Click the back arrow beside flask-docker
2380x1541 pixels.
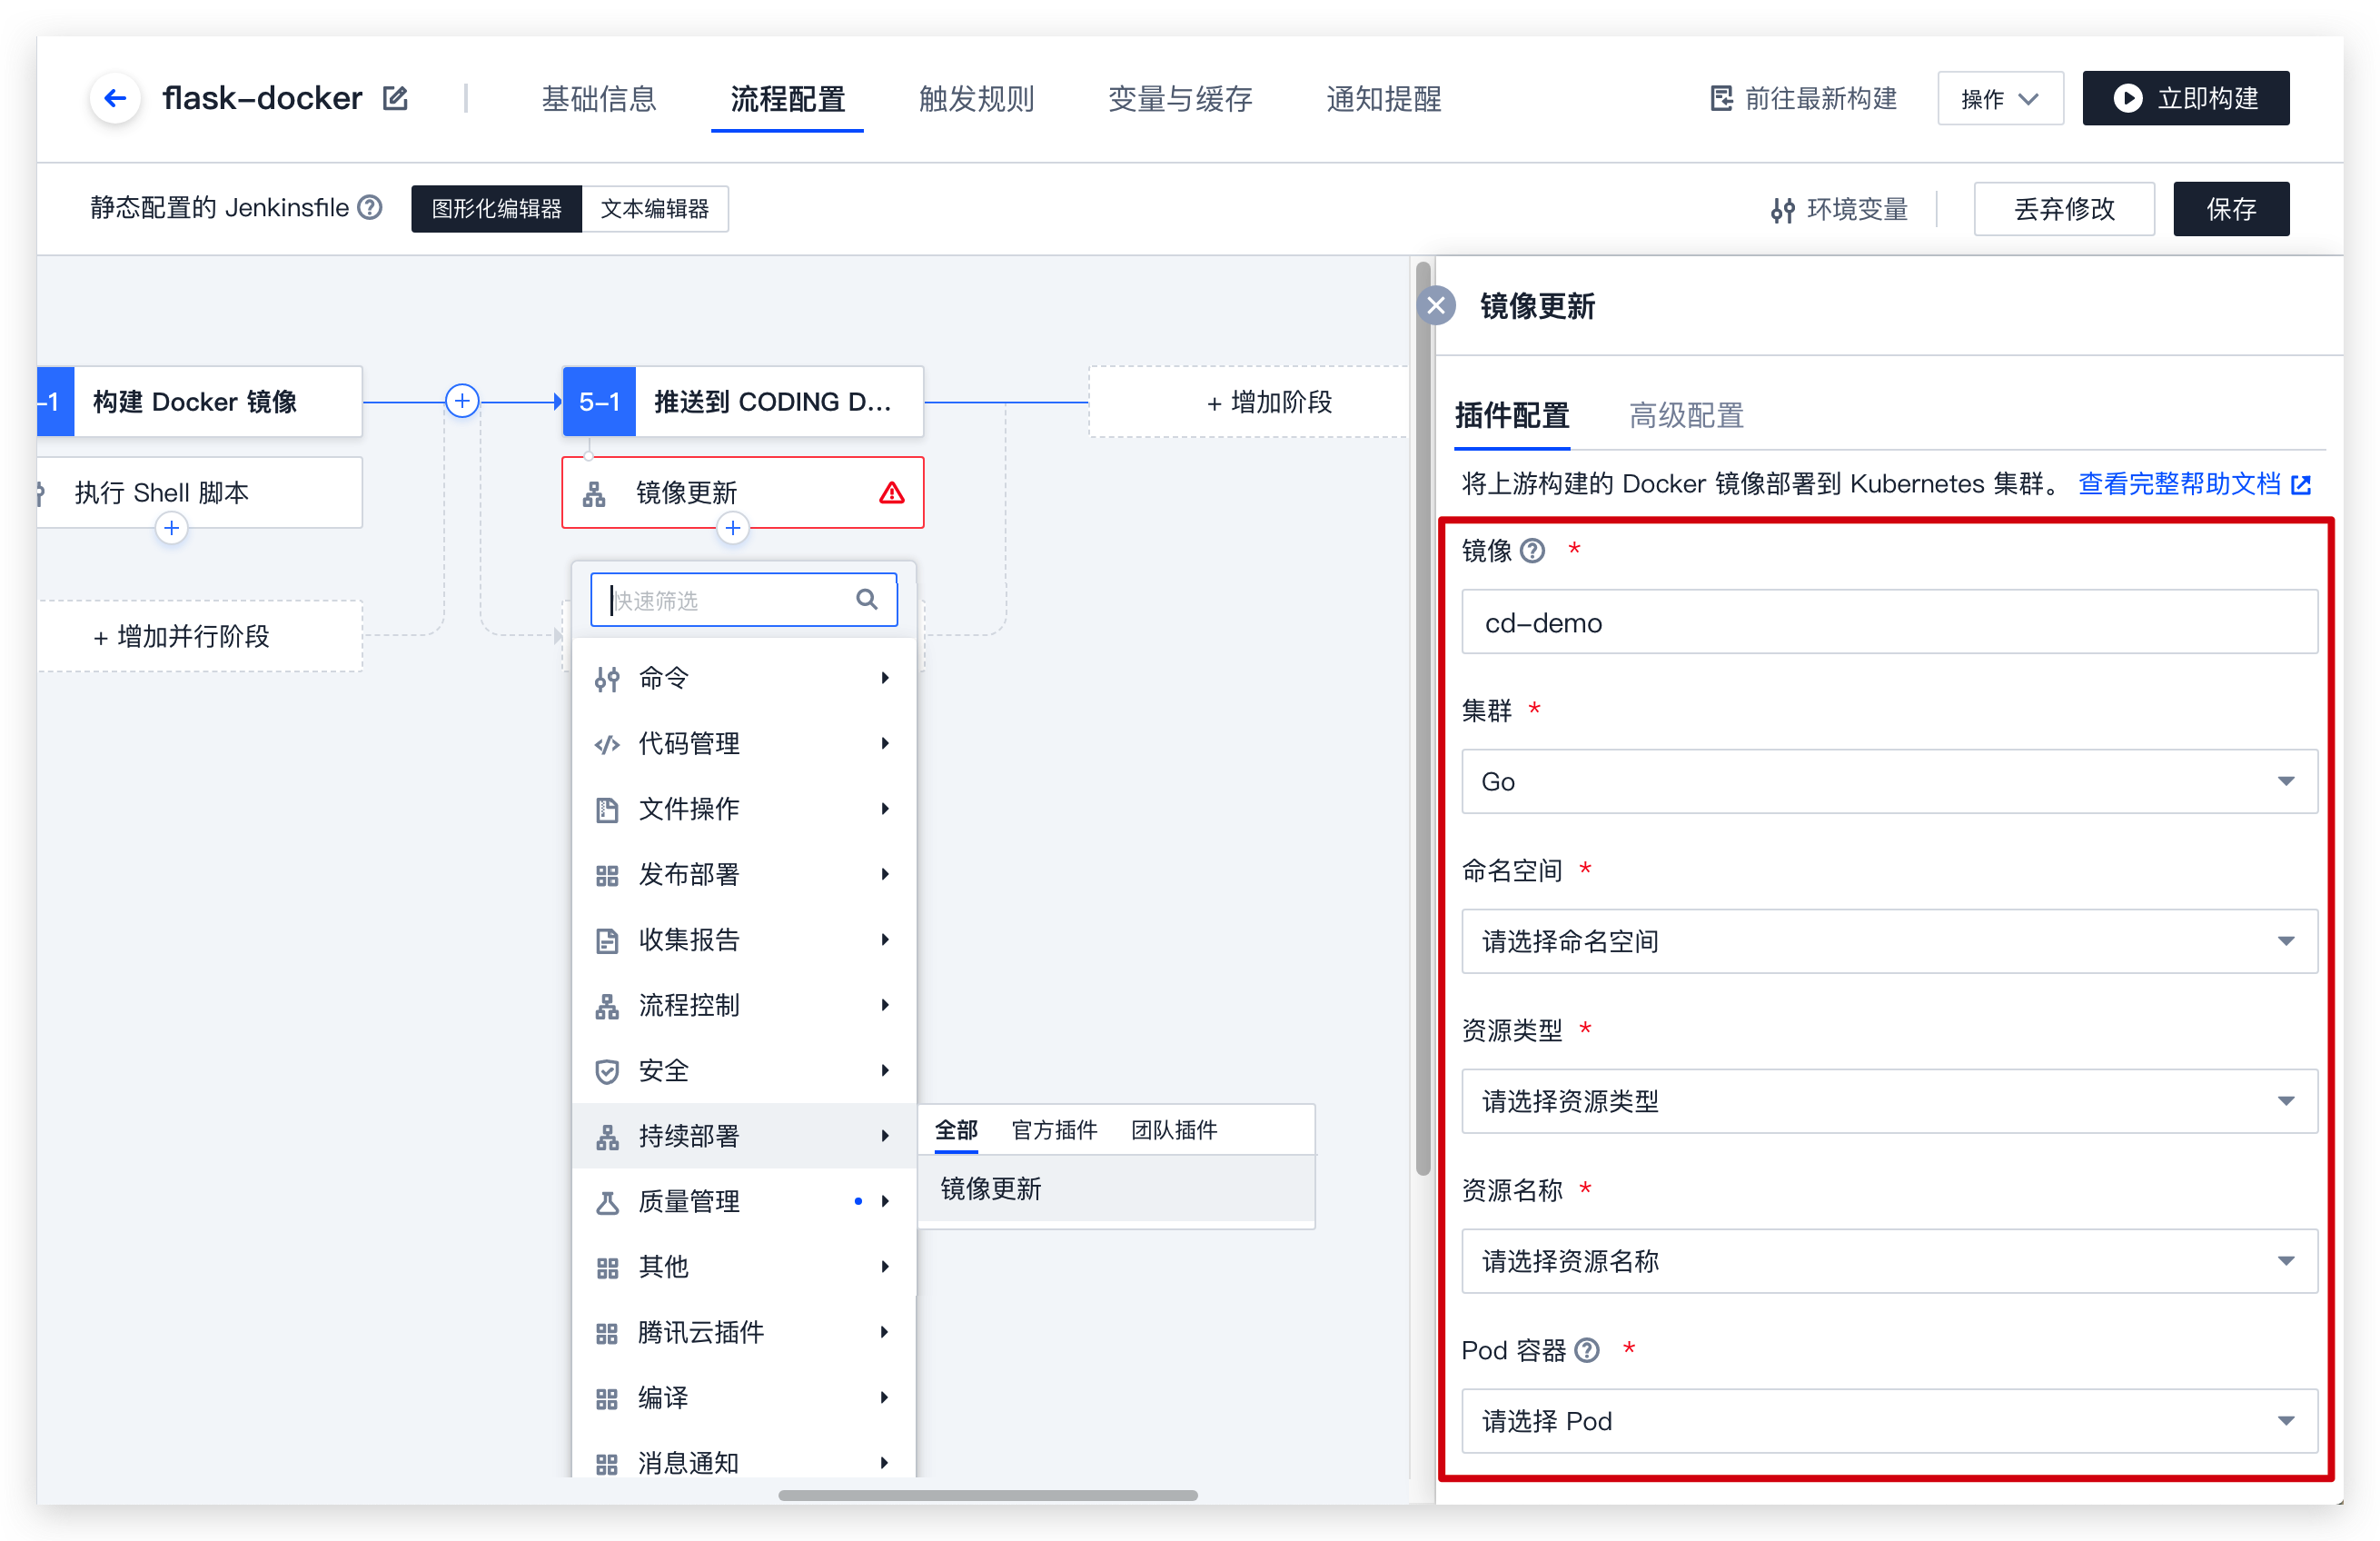[115, 98]
